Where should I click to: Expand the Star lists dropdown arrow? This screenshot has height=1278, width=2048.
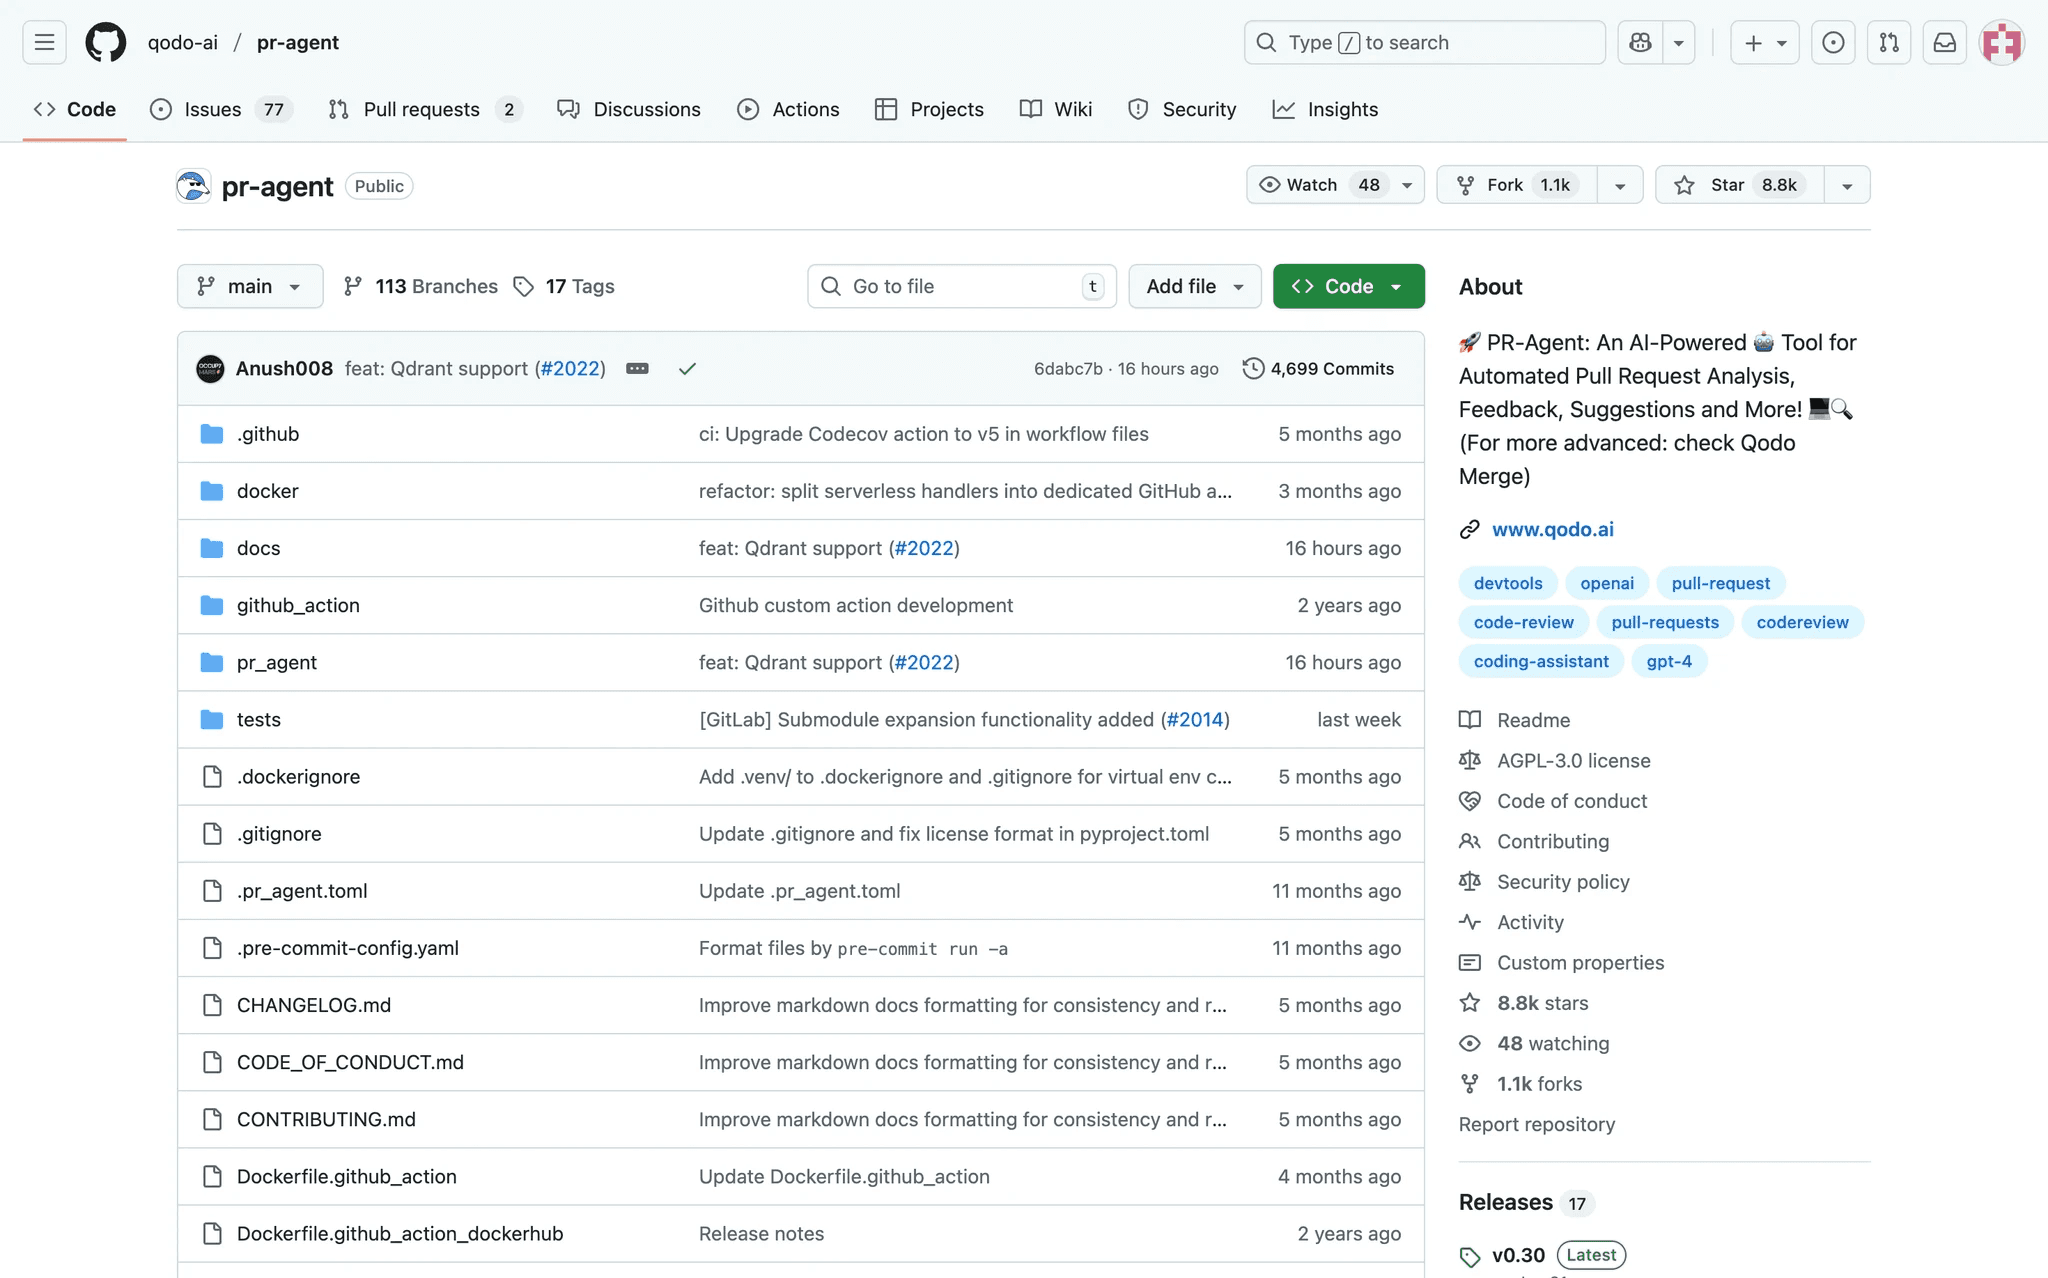tap(1847, 185)
